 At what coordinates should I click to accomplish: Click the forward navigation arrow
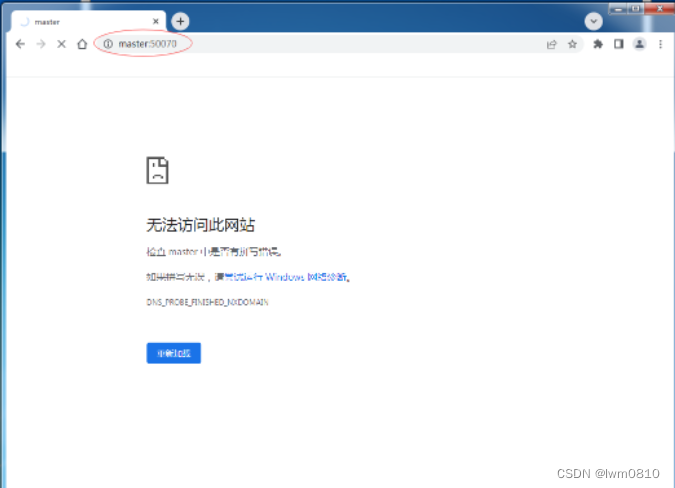pos(41,44)
